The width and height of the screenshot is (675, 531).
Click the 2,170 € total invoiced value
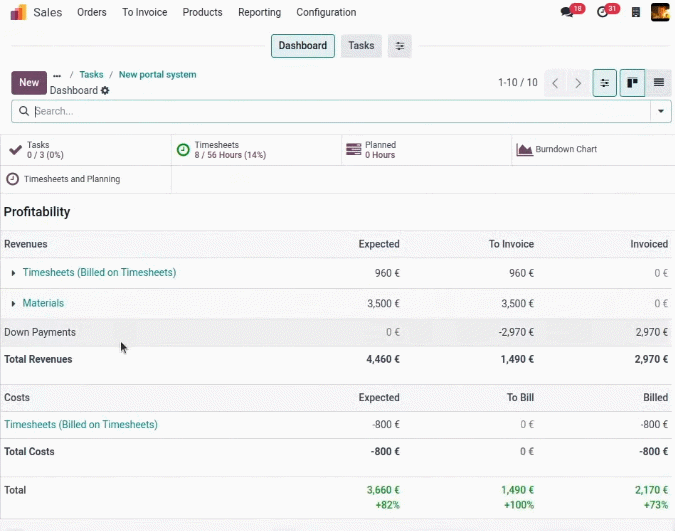651,490
